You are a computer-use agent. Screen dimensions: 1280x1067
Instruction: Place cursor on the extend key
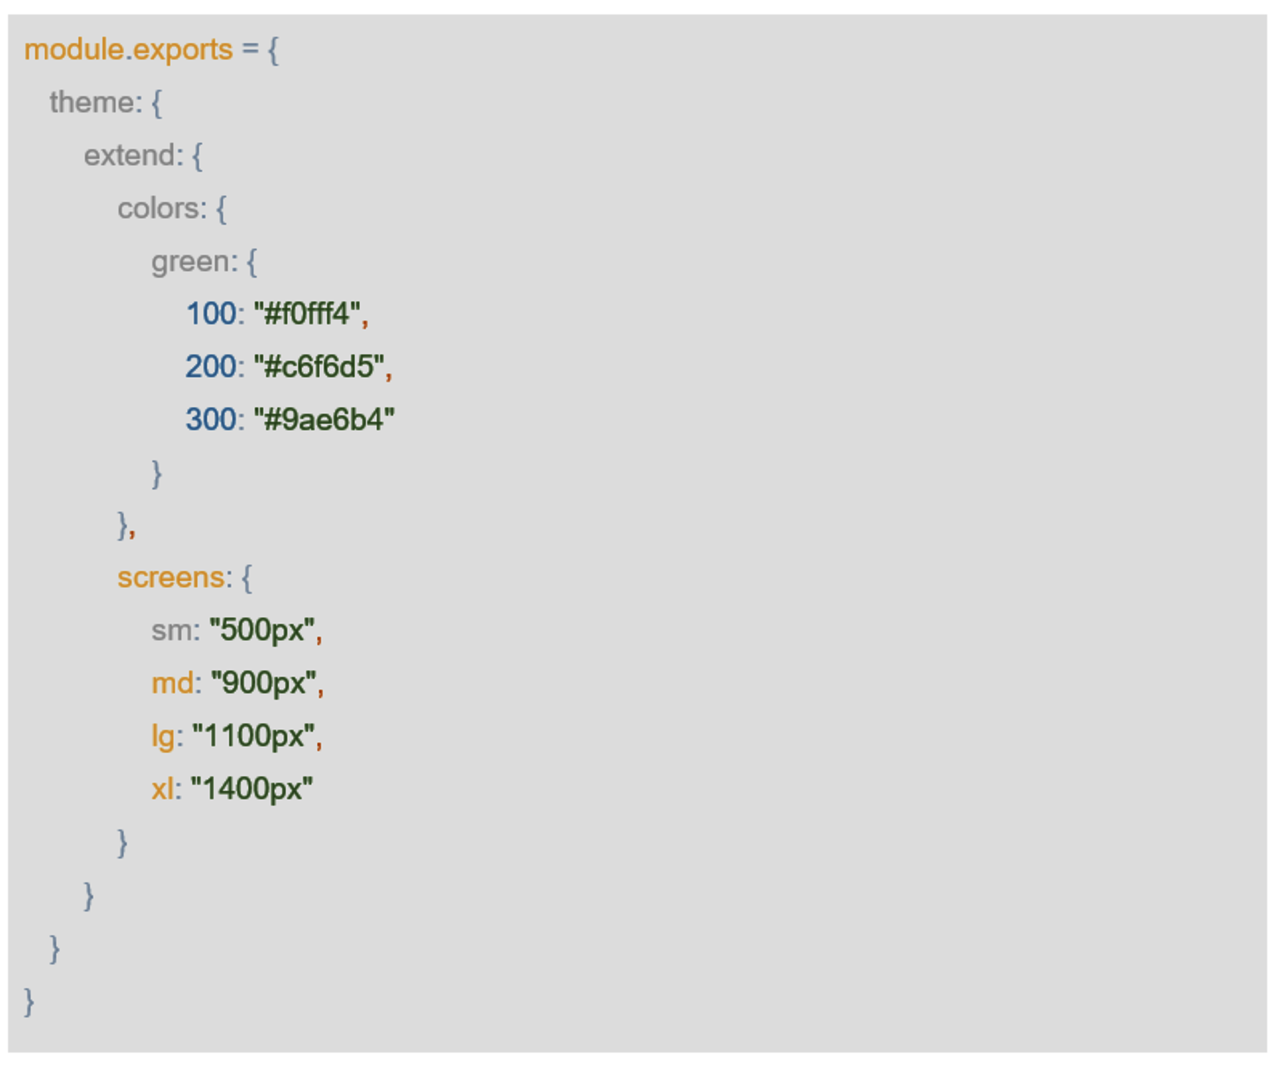pos(131,155)
